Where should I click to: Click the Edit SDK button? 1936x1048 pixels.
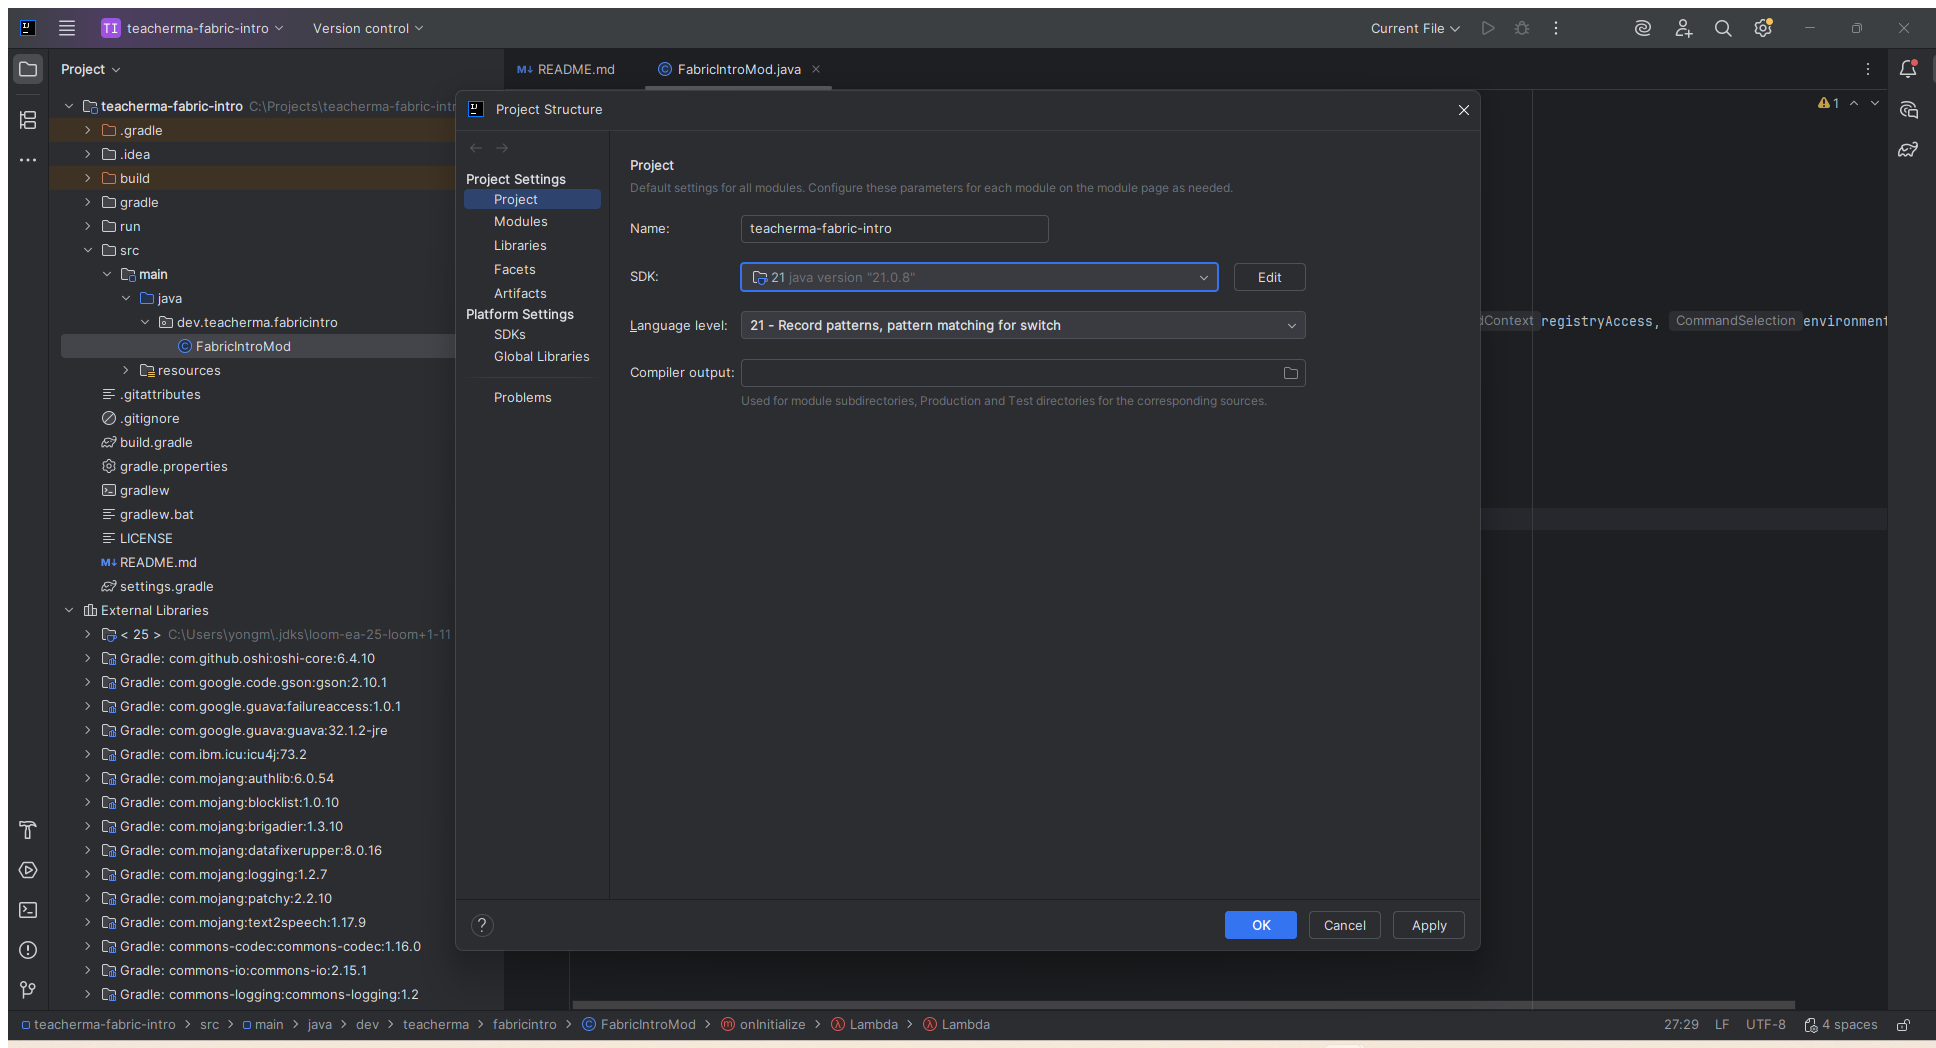(1270, 277)
